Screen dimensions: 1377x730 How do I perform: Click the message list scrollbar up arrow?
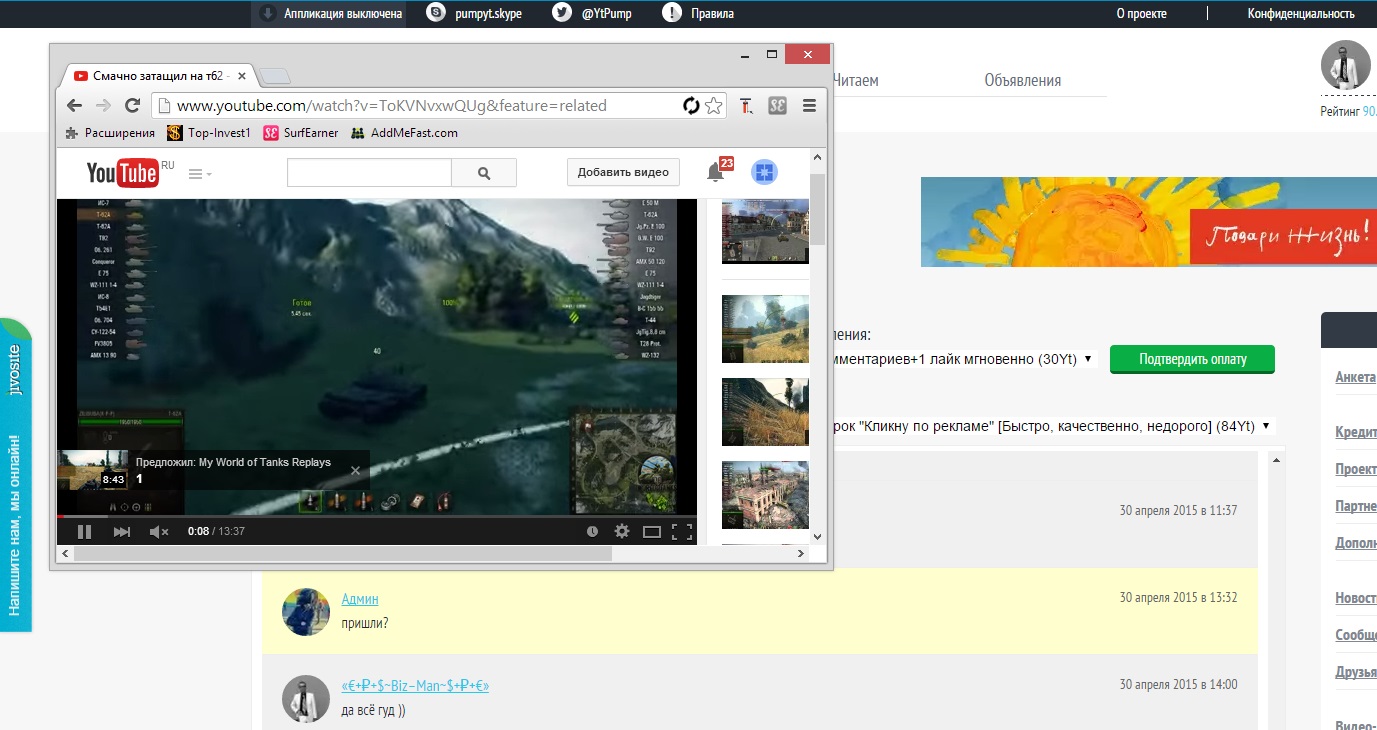point(1275,459)
